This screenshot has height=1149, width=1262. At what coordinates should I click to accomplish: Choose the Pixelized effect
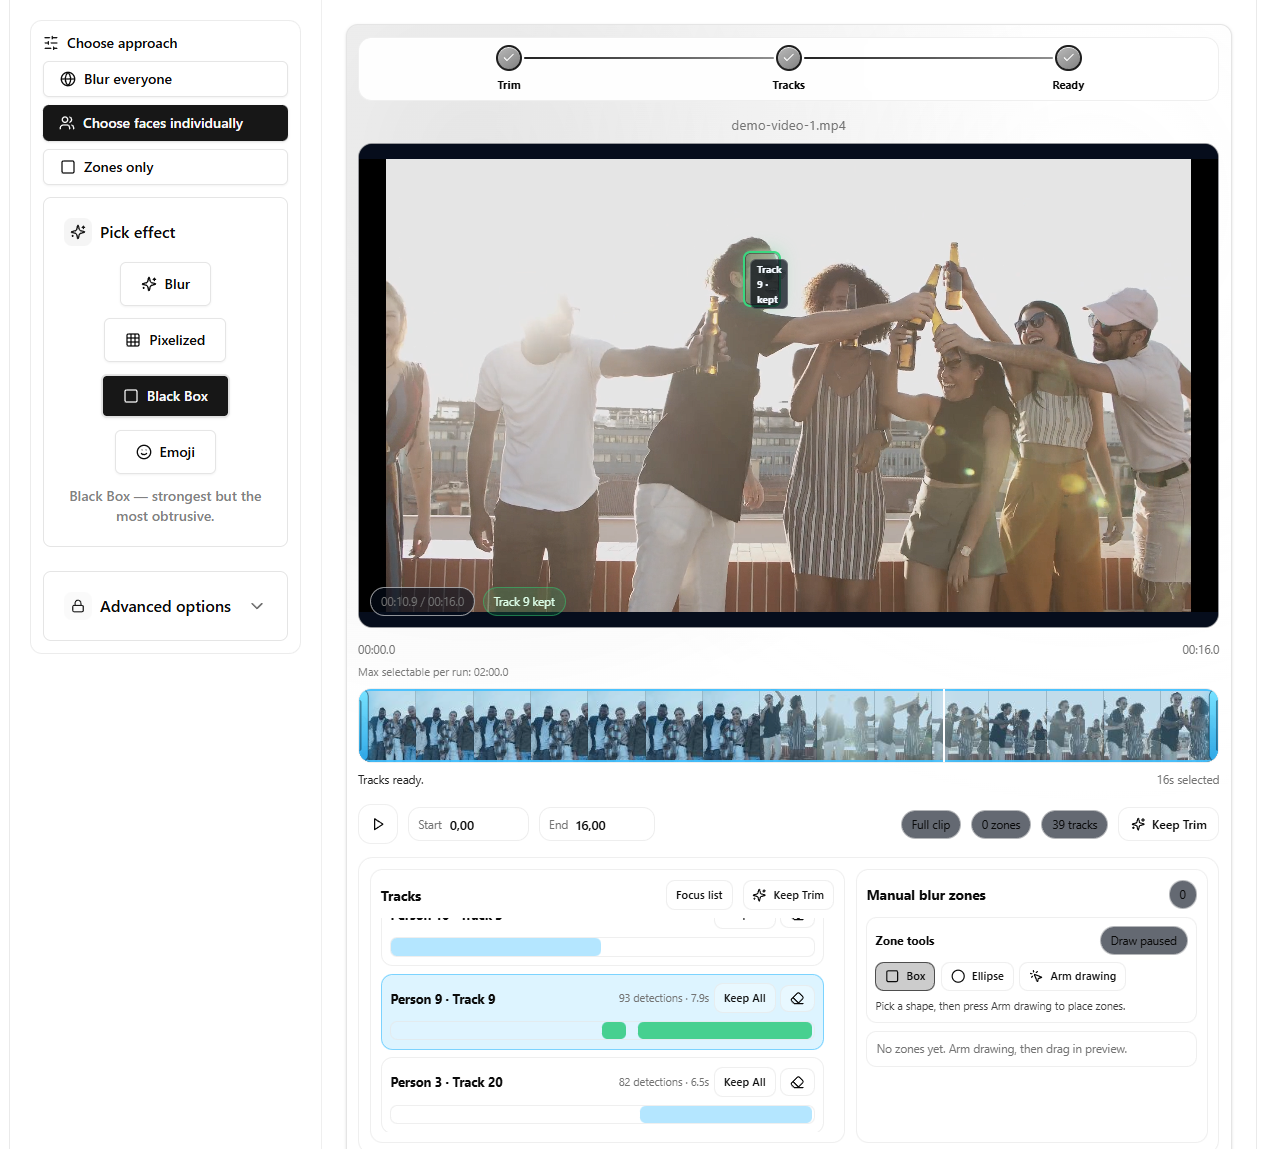(x=165, y=341)
